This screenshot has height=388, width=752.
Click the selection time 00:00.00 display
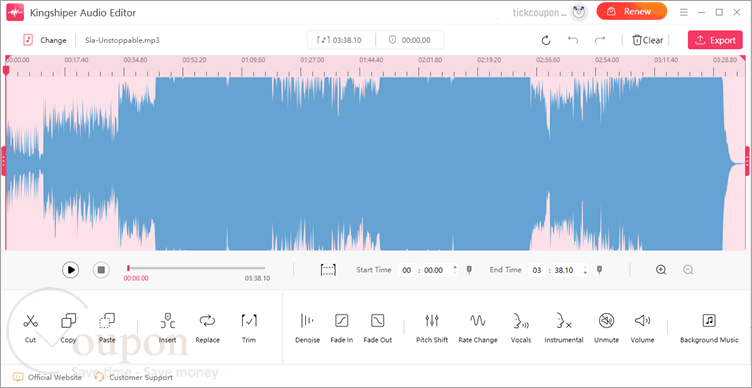click(410, 40)
